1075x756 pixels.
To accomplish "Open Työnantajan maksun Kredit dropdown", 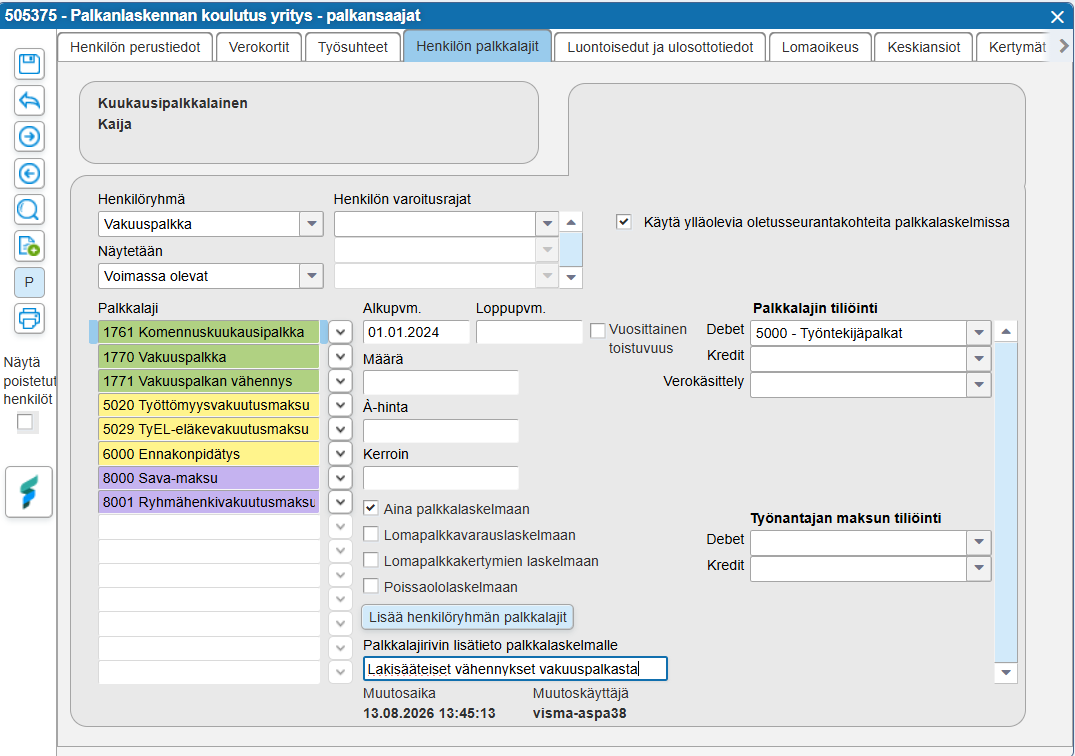I will (978, 569).
